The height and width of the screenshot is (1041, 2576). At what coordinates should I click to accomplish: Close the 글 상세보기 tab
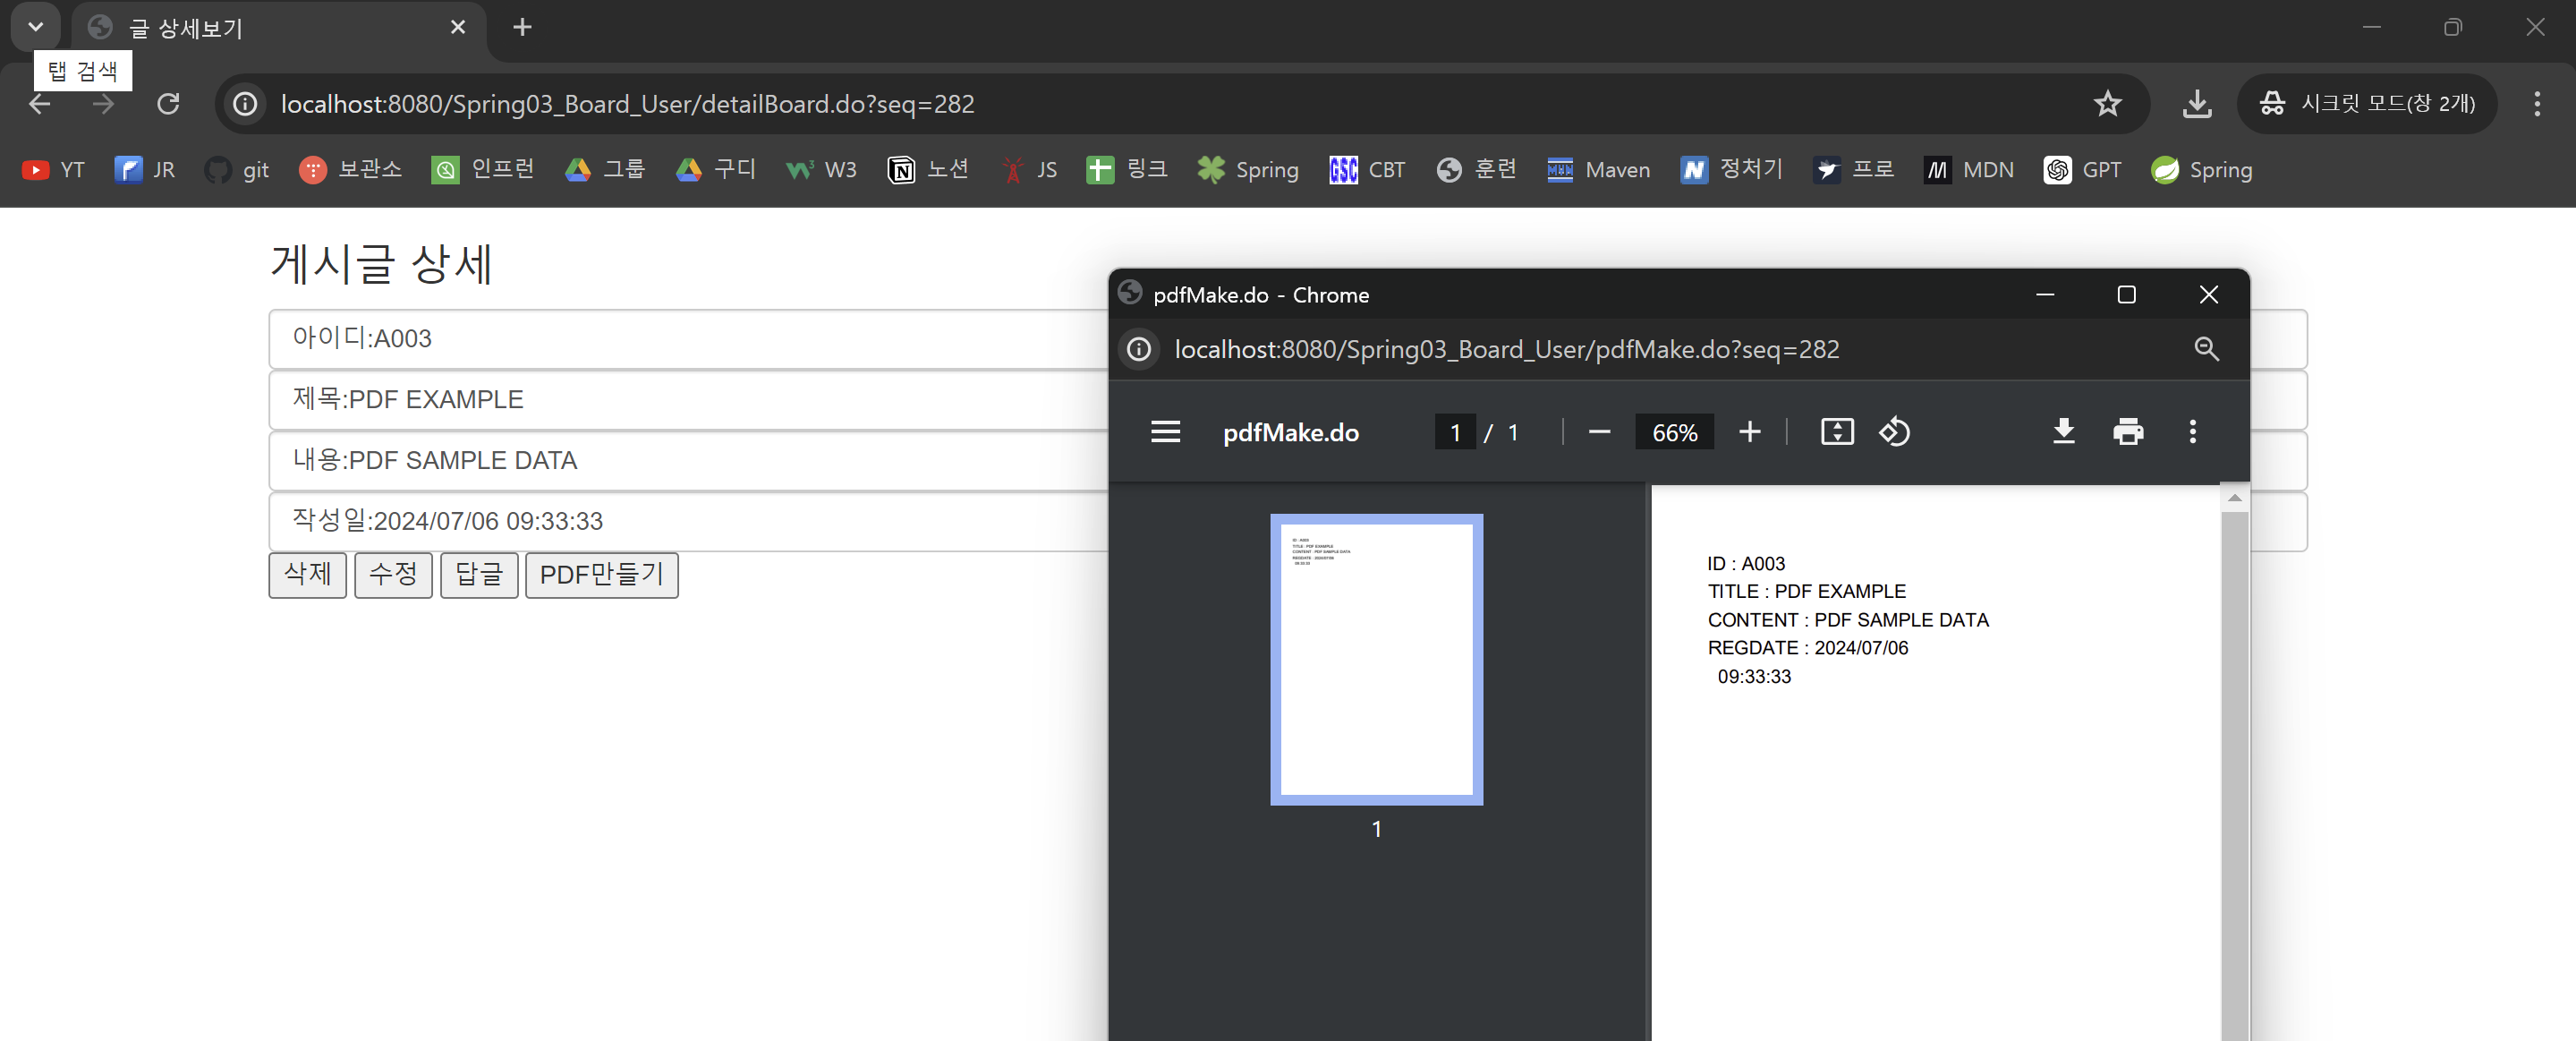point(458,27)
